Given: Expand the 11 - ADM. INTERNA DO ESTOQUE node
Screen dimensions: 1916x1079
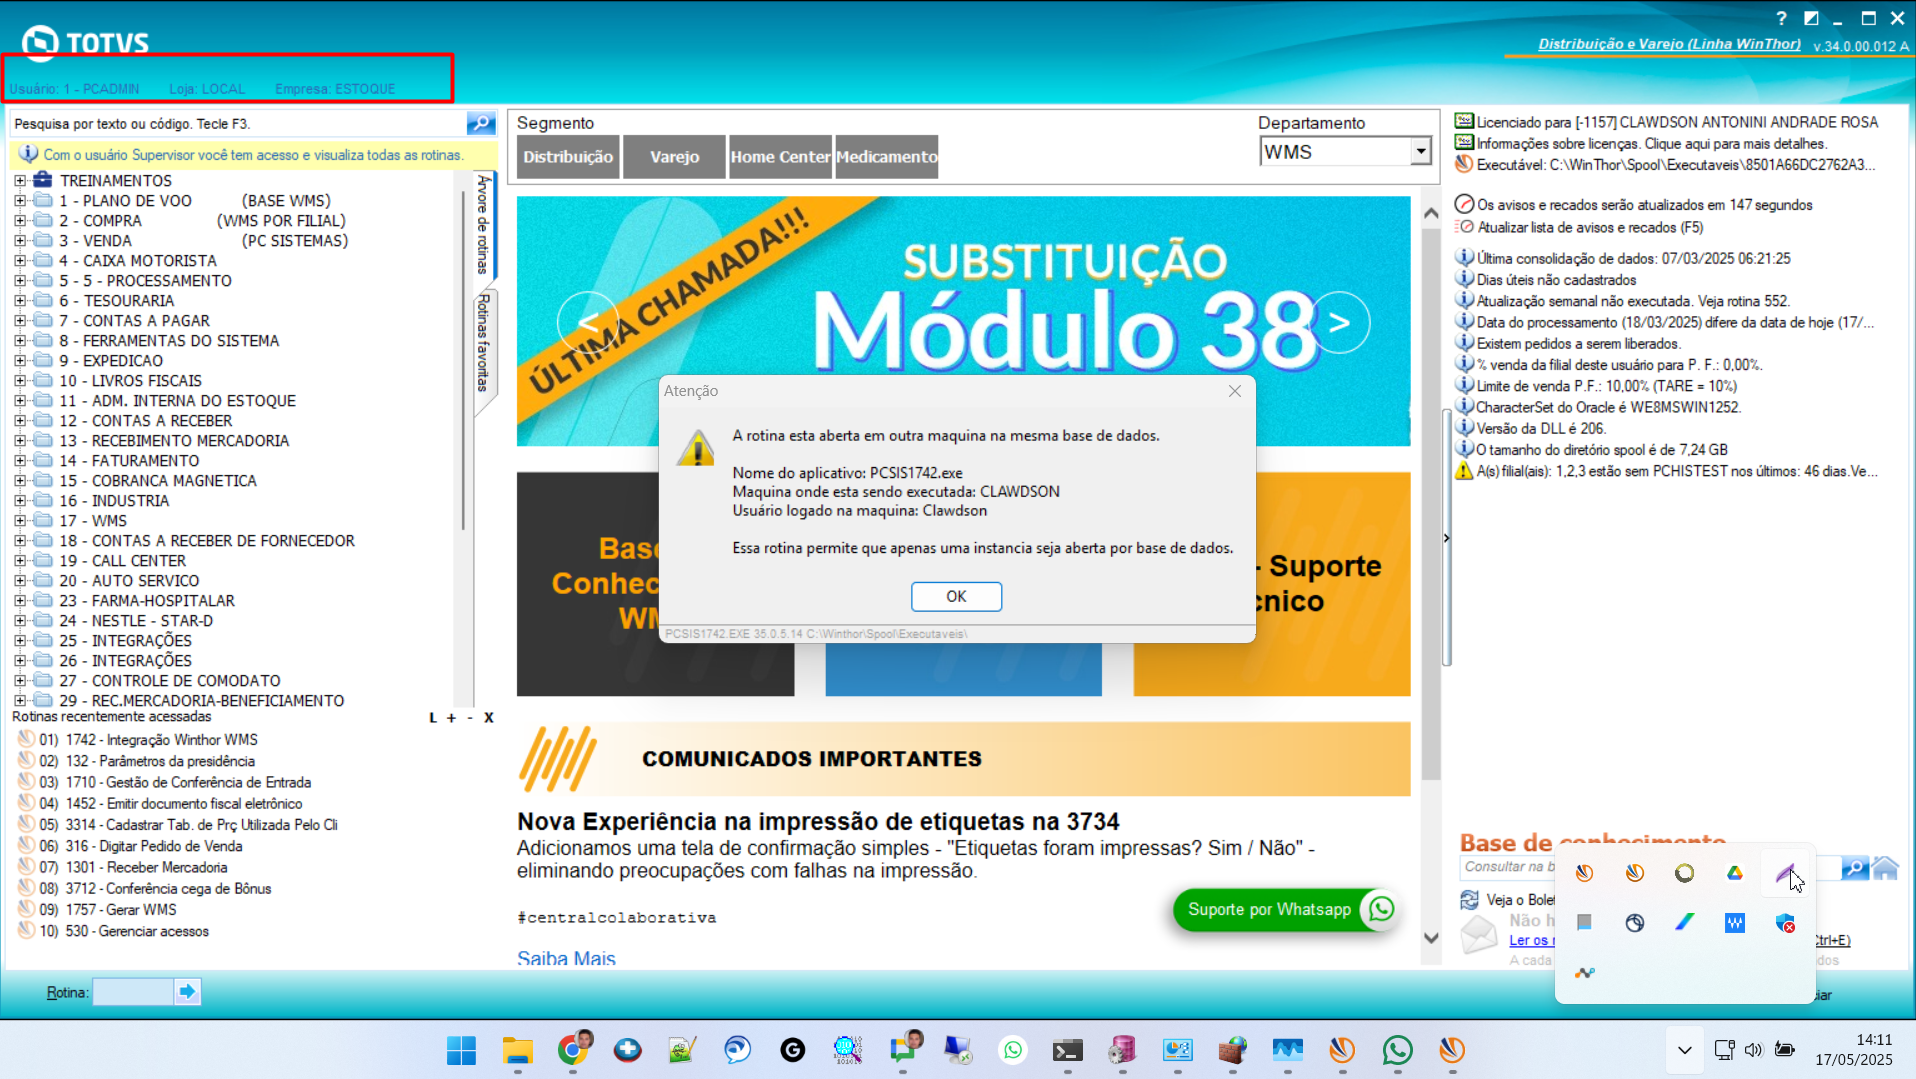Looking at the screenshot, I should 20,401.
